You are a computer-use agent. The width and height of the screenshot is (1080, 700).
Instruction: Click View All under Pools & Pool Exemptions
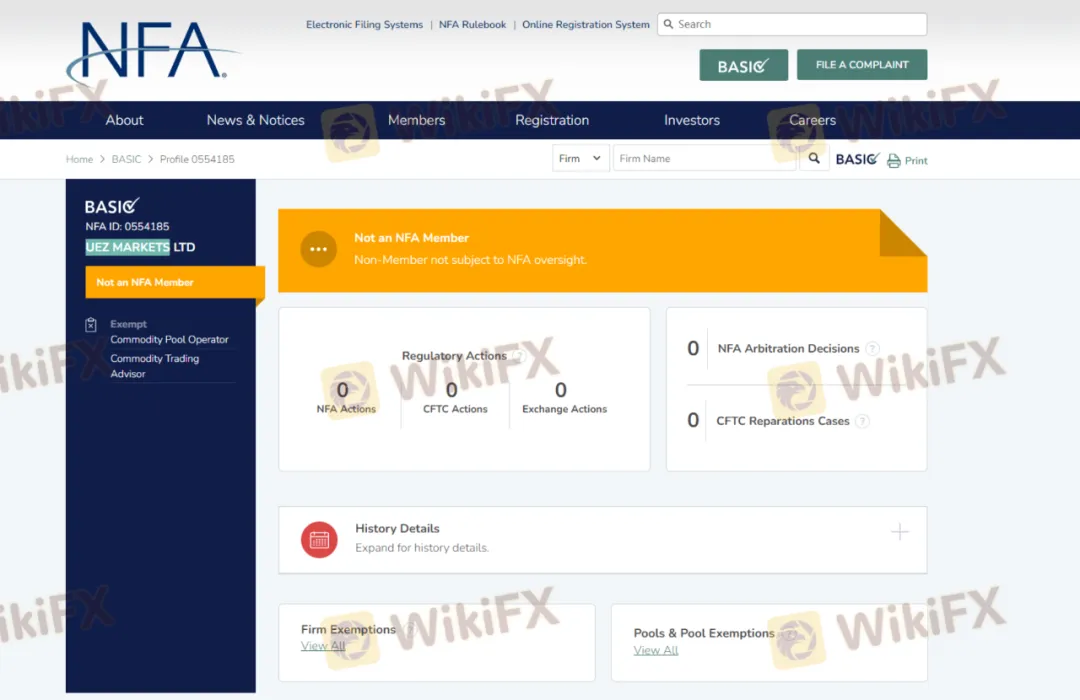coord(656,650)
